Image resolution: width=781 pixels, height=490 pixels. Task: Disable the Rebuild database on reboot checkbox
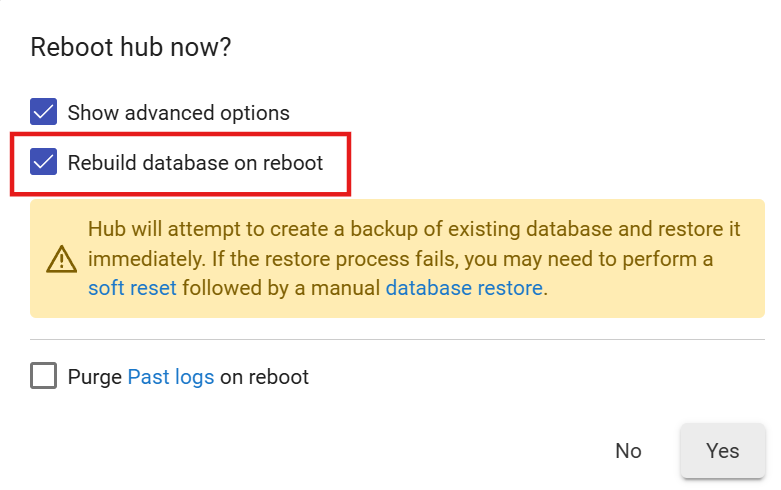click(x=43, y=162)
